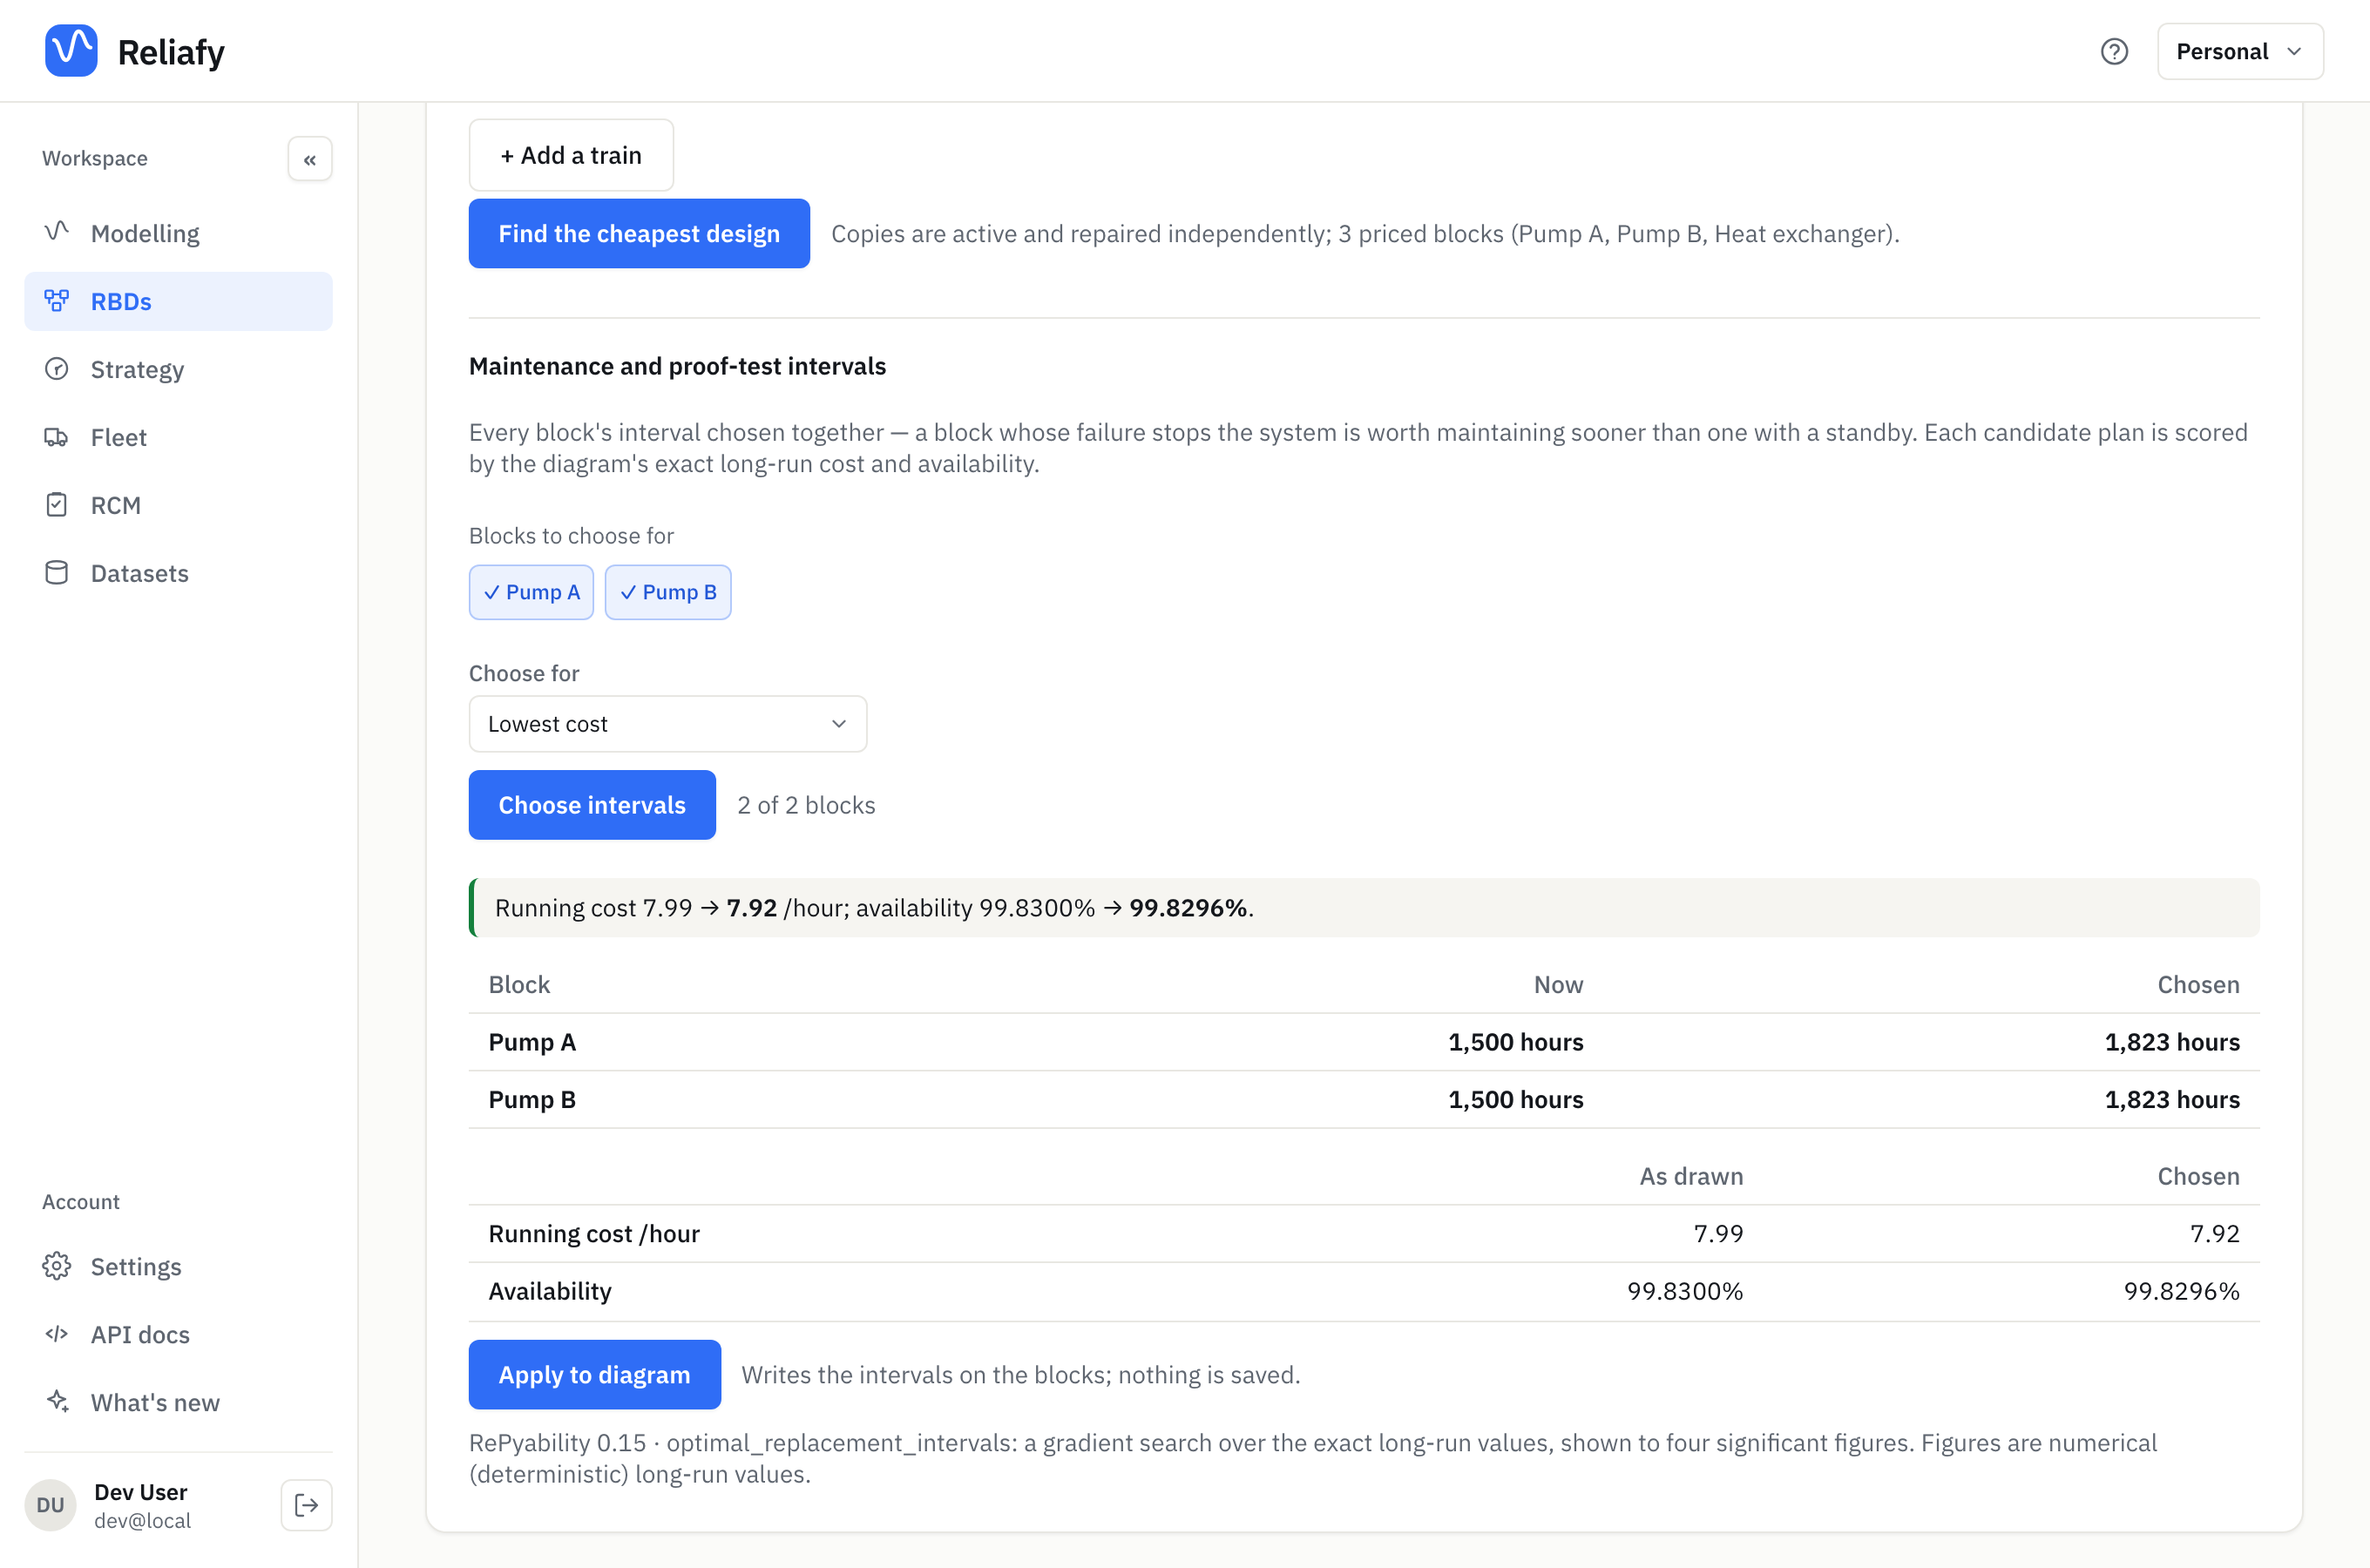2370x1568 pixels.
Task: Navigate to the Fleet page
Action: click(x=178, y=437)
